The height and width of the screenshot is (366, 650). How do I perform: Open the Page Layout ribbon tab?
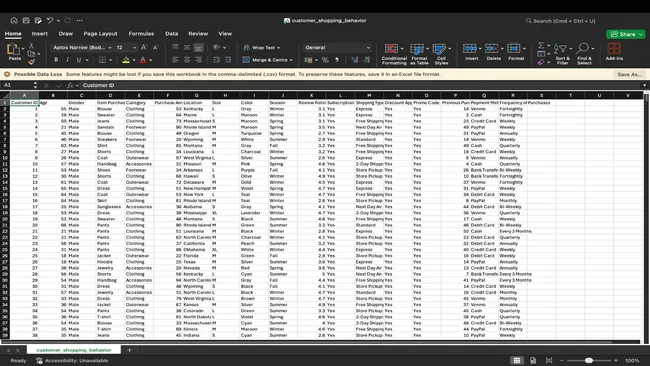tap(100, 34)
